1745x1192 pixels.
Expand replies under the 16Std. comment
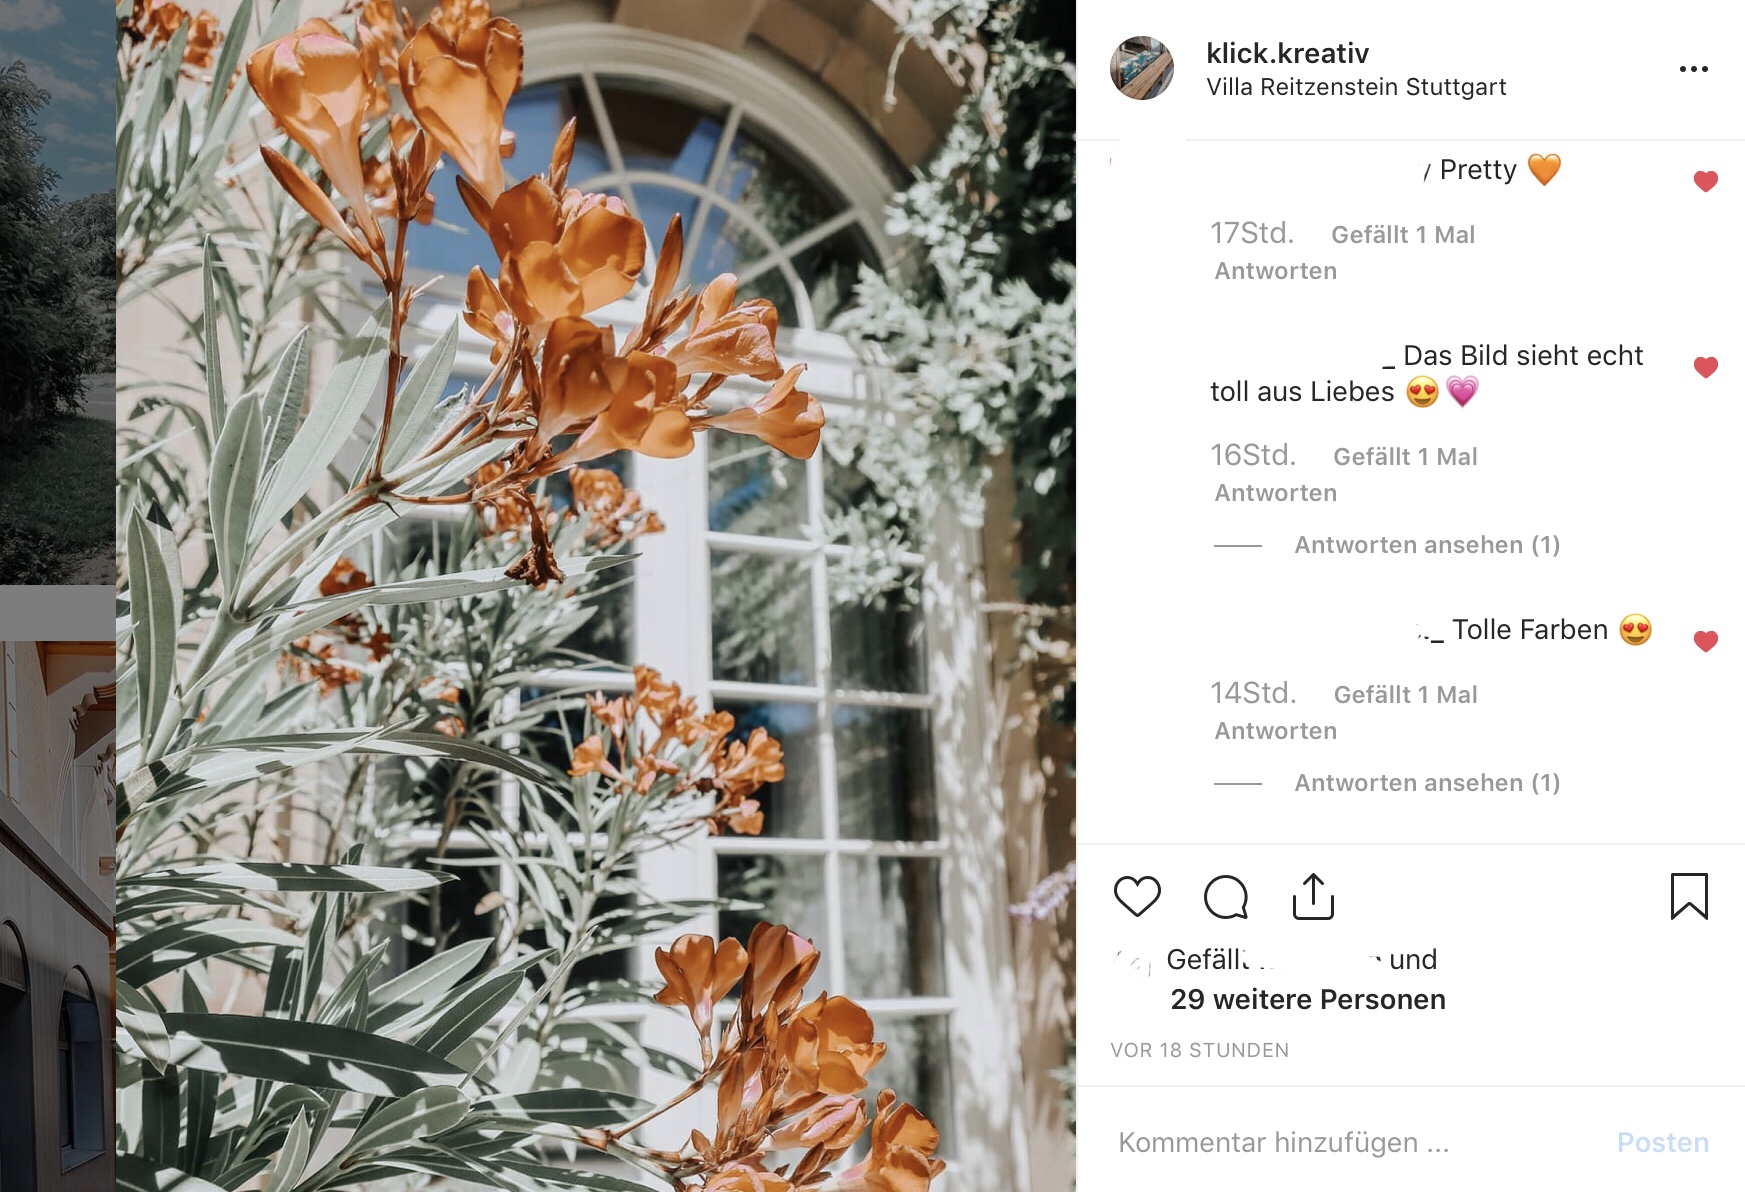click(x=1427, y=545)
